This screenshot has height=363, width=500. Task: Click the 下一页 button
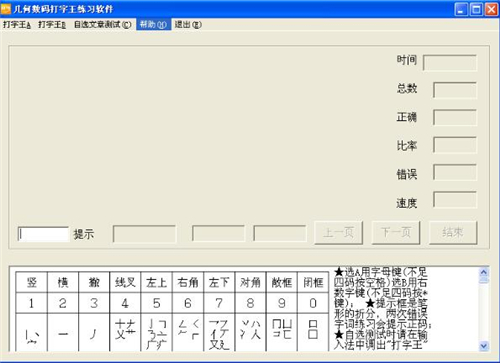(x=396, y=232)
